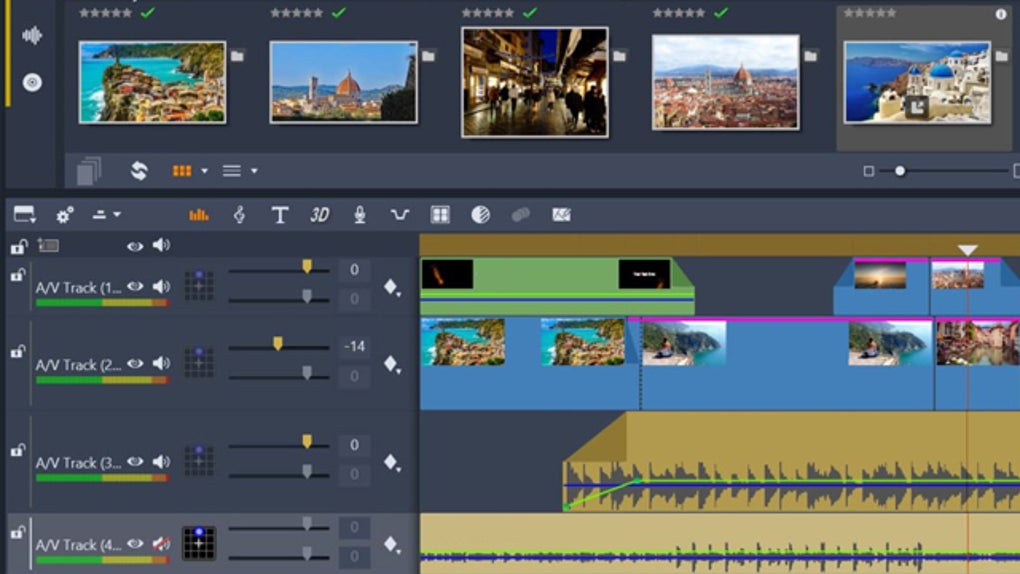Click the treble clef ScoreFitter music icon
This screenshot has height=574, width=1020.
[239, 215]
